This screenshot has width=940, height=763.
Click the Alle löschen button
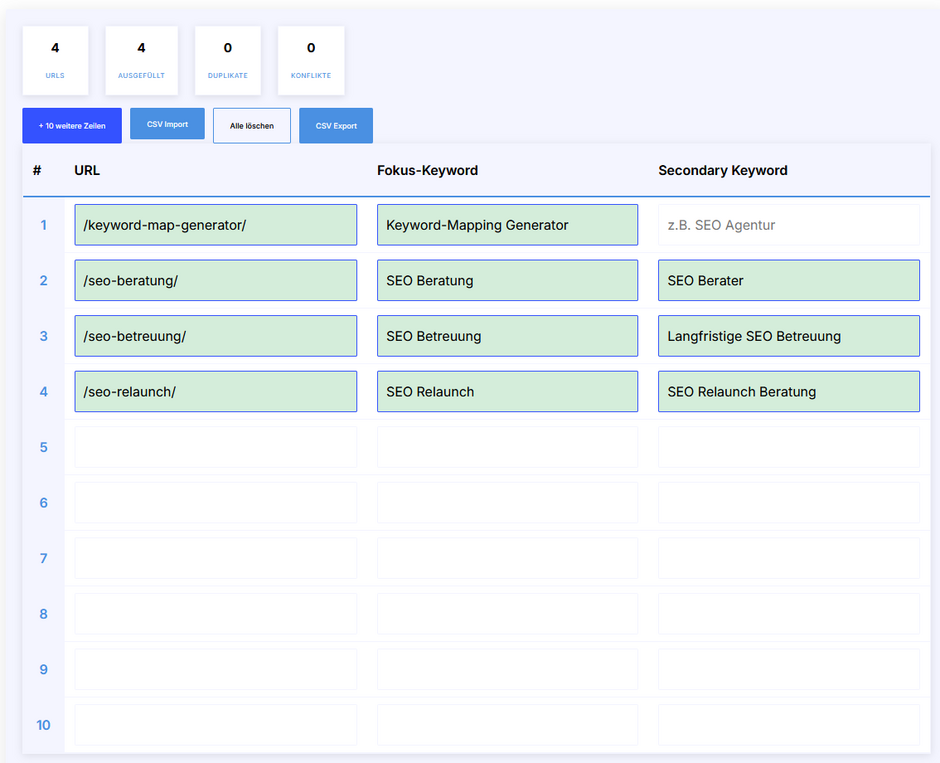(251, 125)
